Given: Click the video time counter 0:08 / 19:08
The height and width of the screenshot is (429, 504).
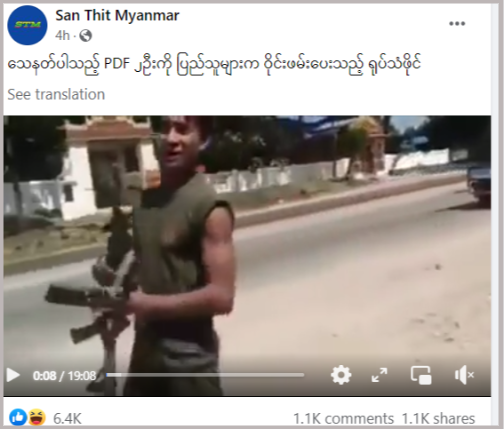Looking at the screenshot, I should [x=64, y=376].
